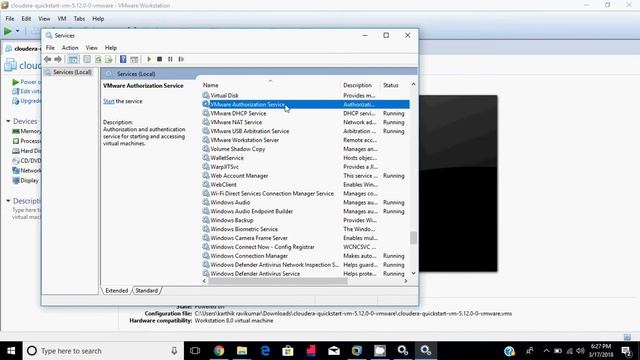This screenshot has width=640, height=360.
Task: Select Windows Biometric Service row
Action: pyautogui.click(x=305, y=229)
